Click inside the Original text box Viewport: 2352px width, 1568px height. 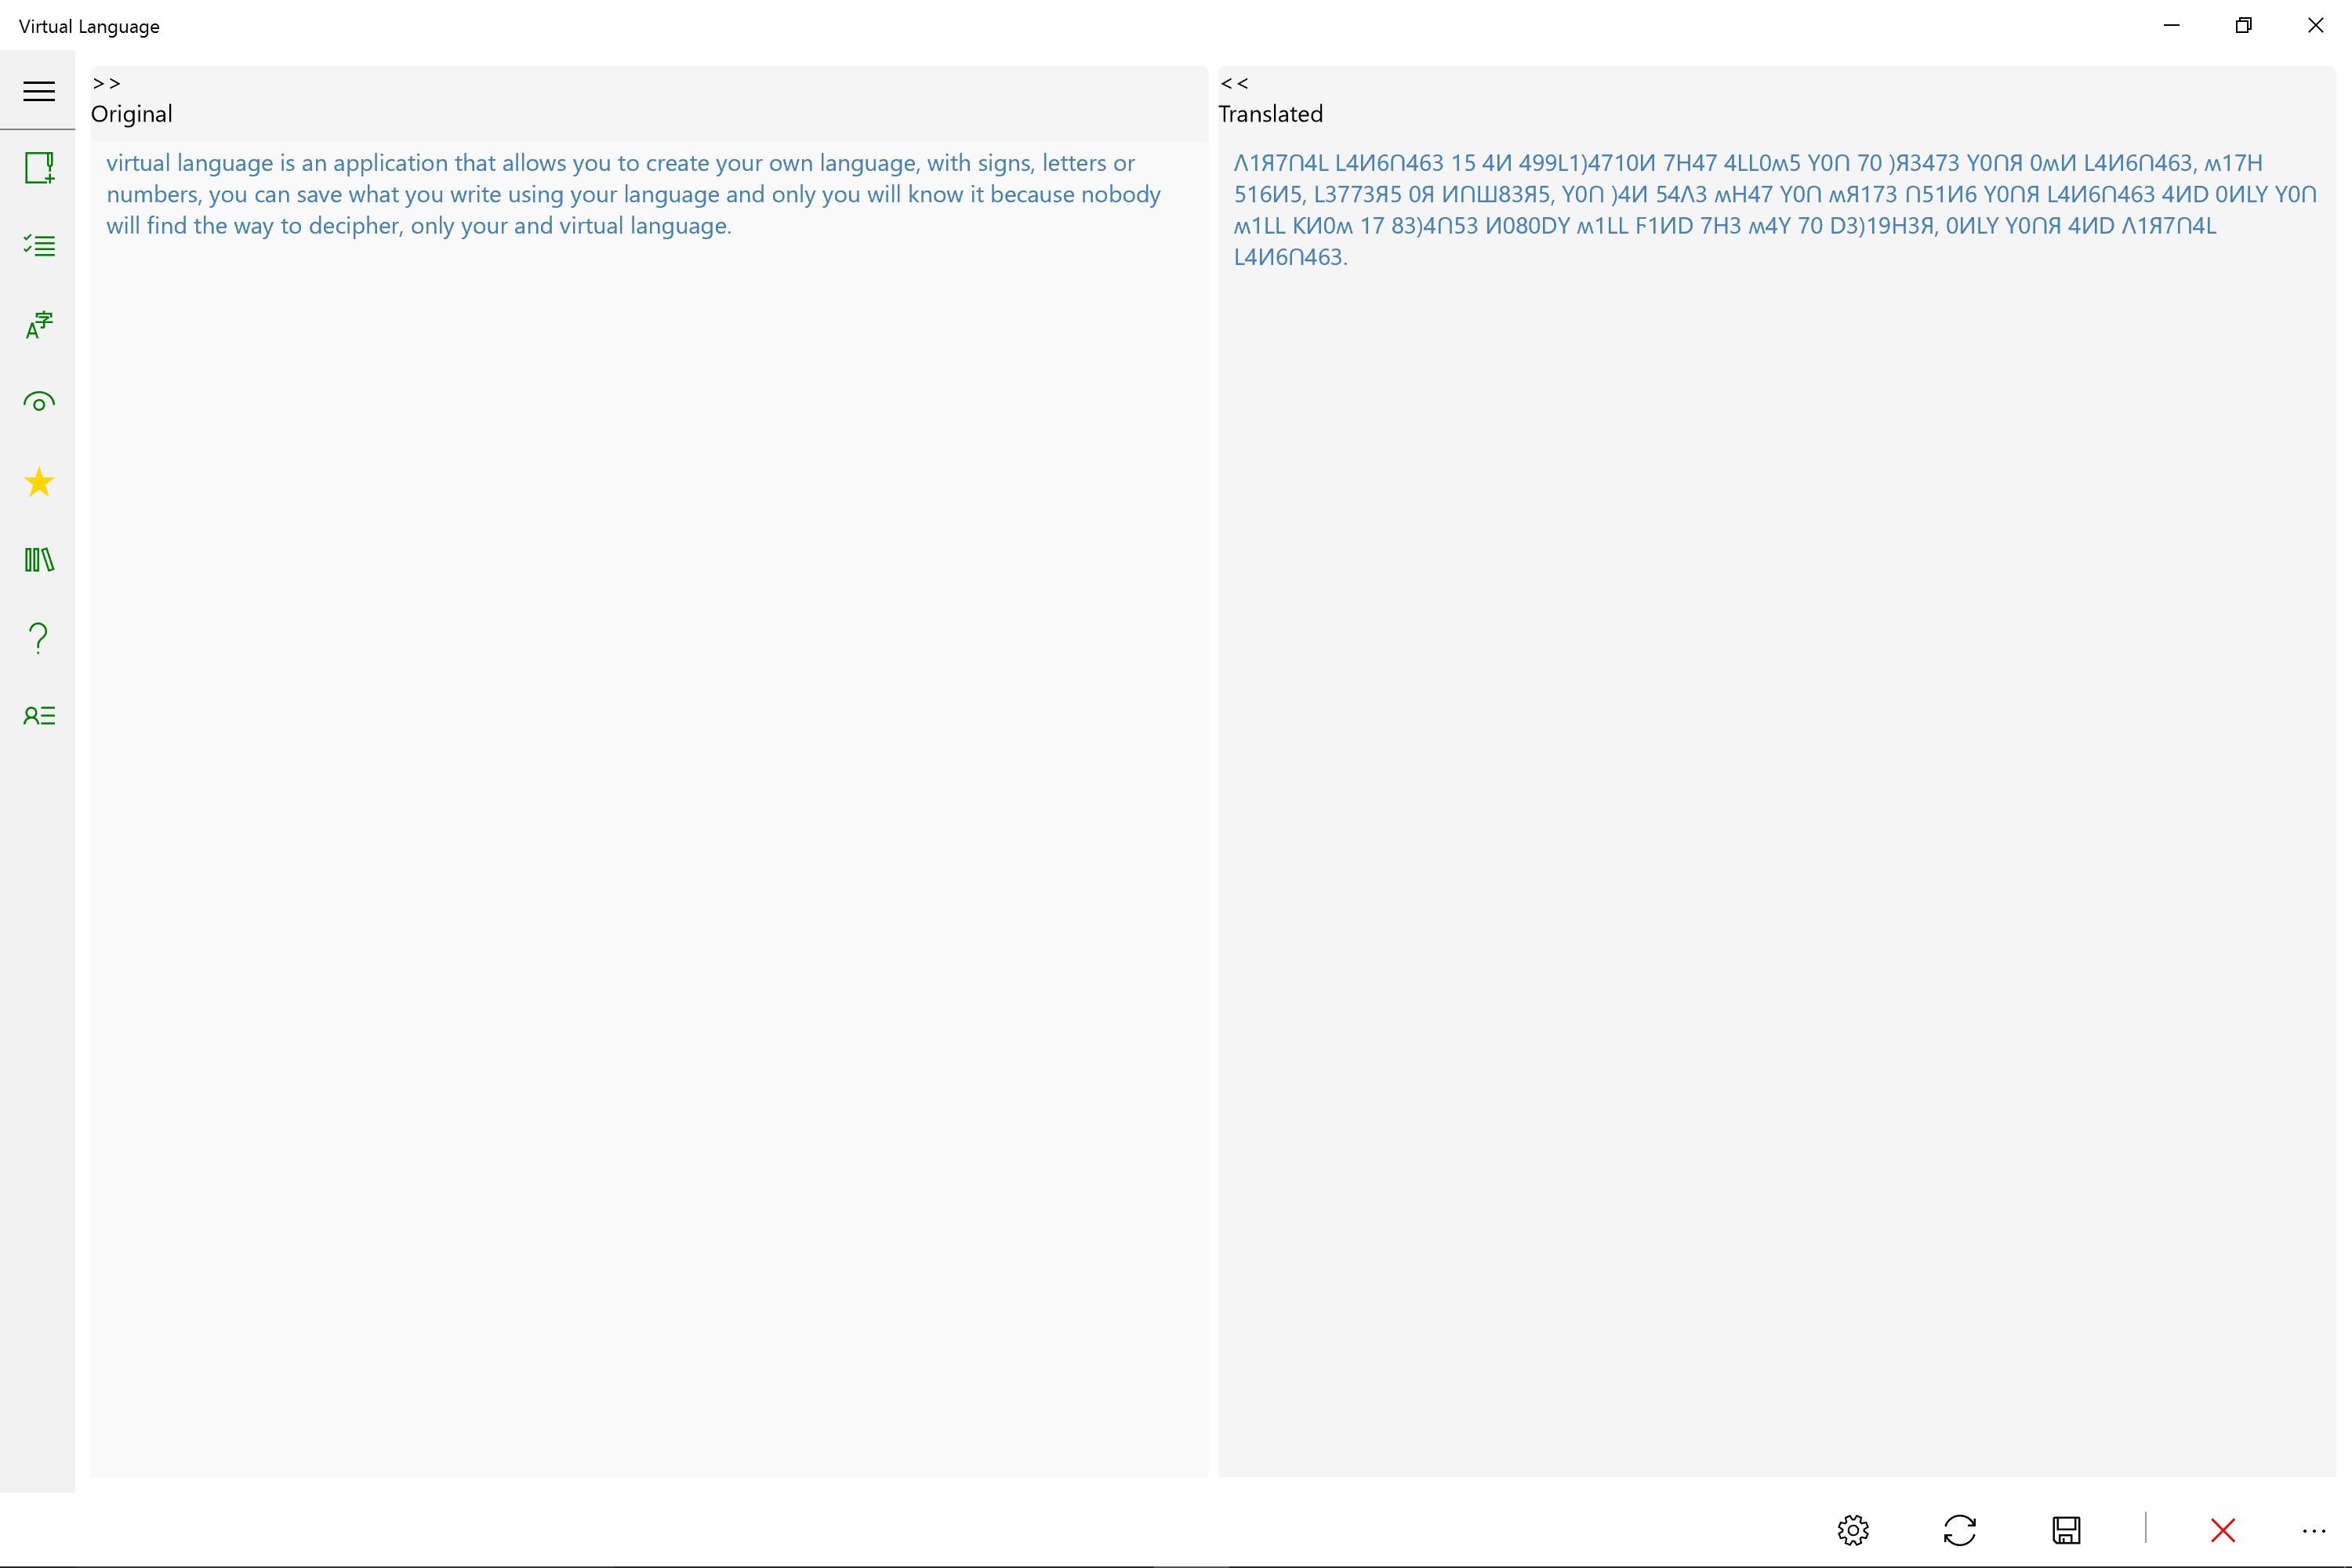[648, 800]
